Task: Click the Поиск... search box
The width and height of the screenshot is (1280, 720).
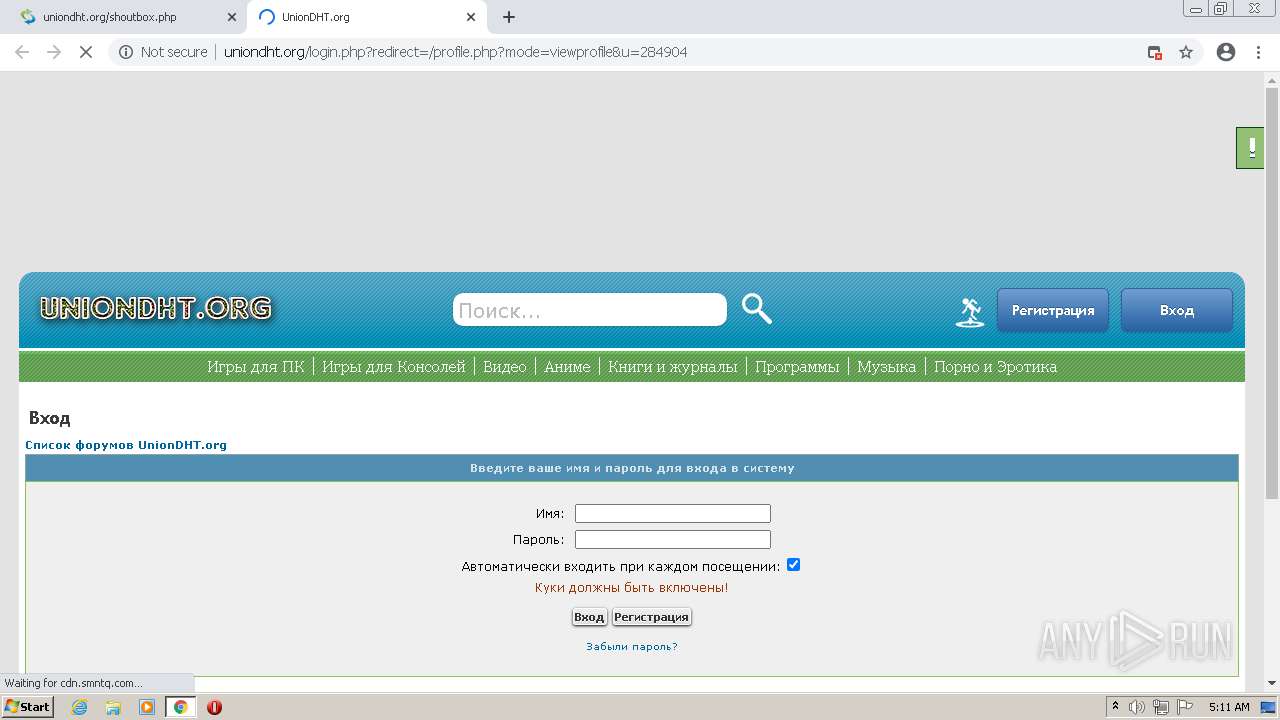Action: 590,310
